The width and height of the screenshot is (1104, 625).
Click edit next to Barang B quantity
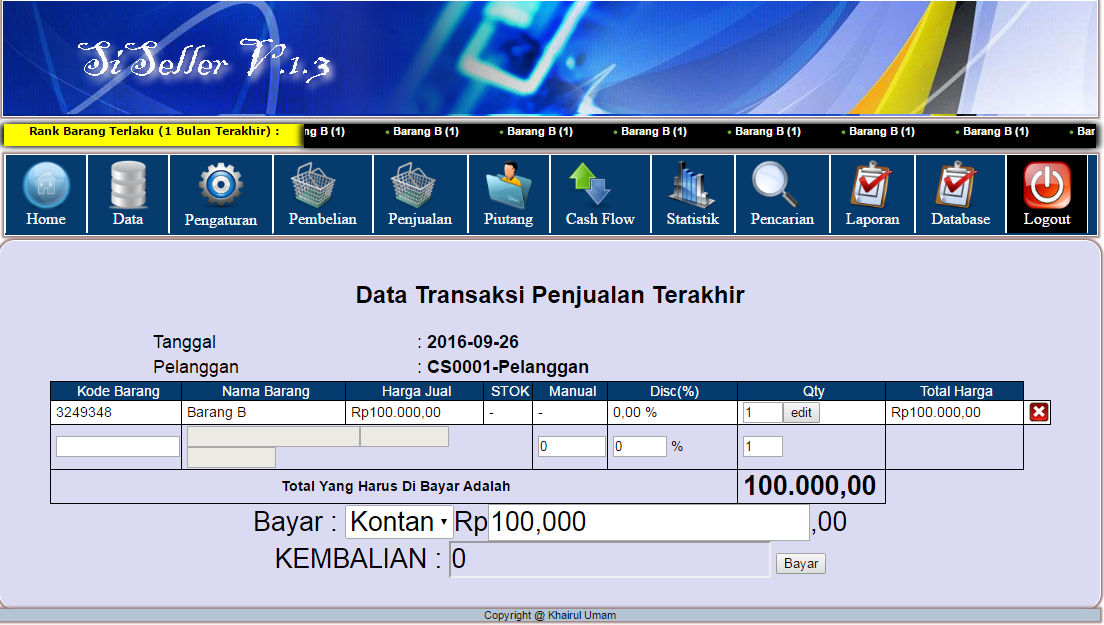(x=800, y=411)
